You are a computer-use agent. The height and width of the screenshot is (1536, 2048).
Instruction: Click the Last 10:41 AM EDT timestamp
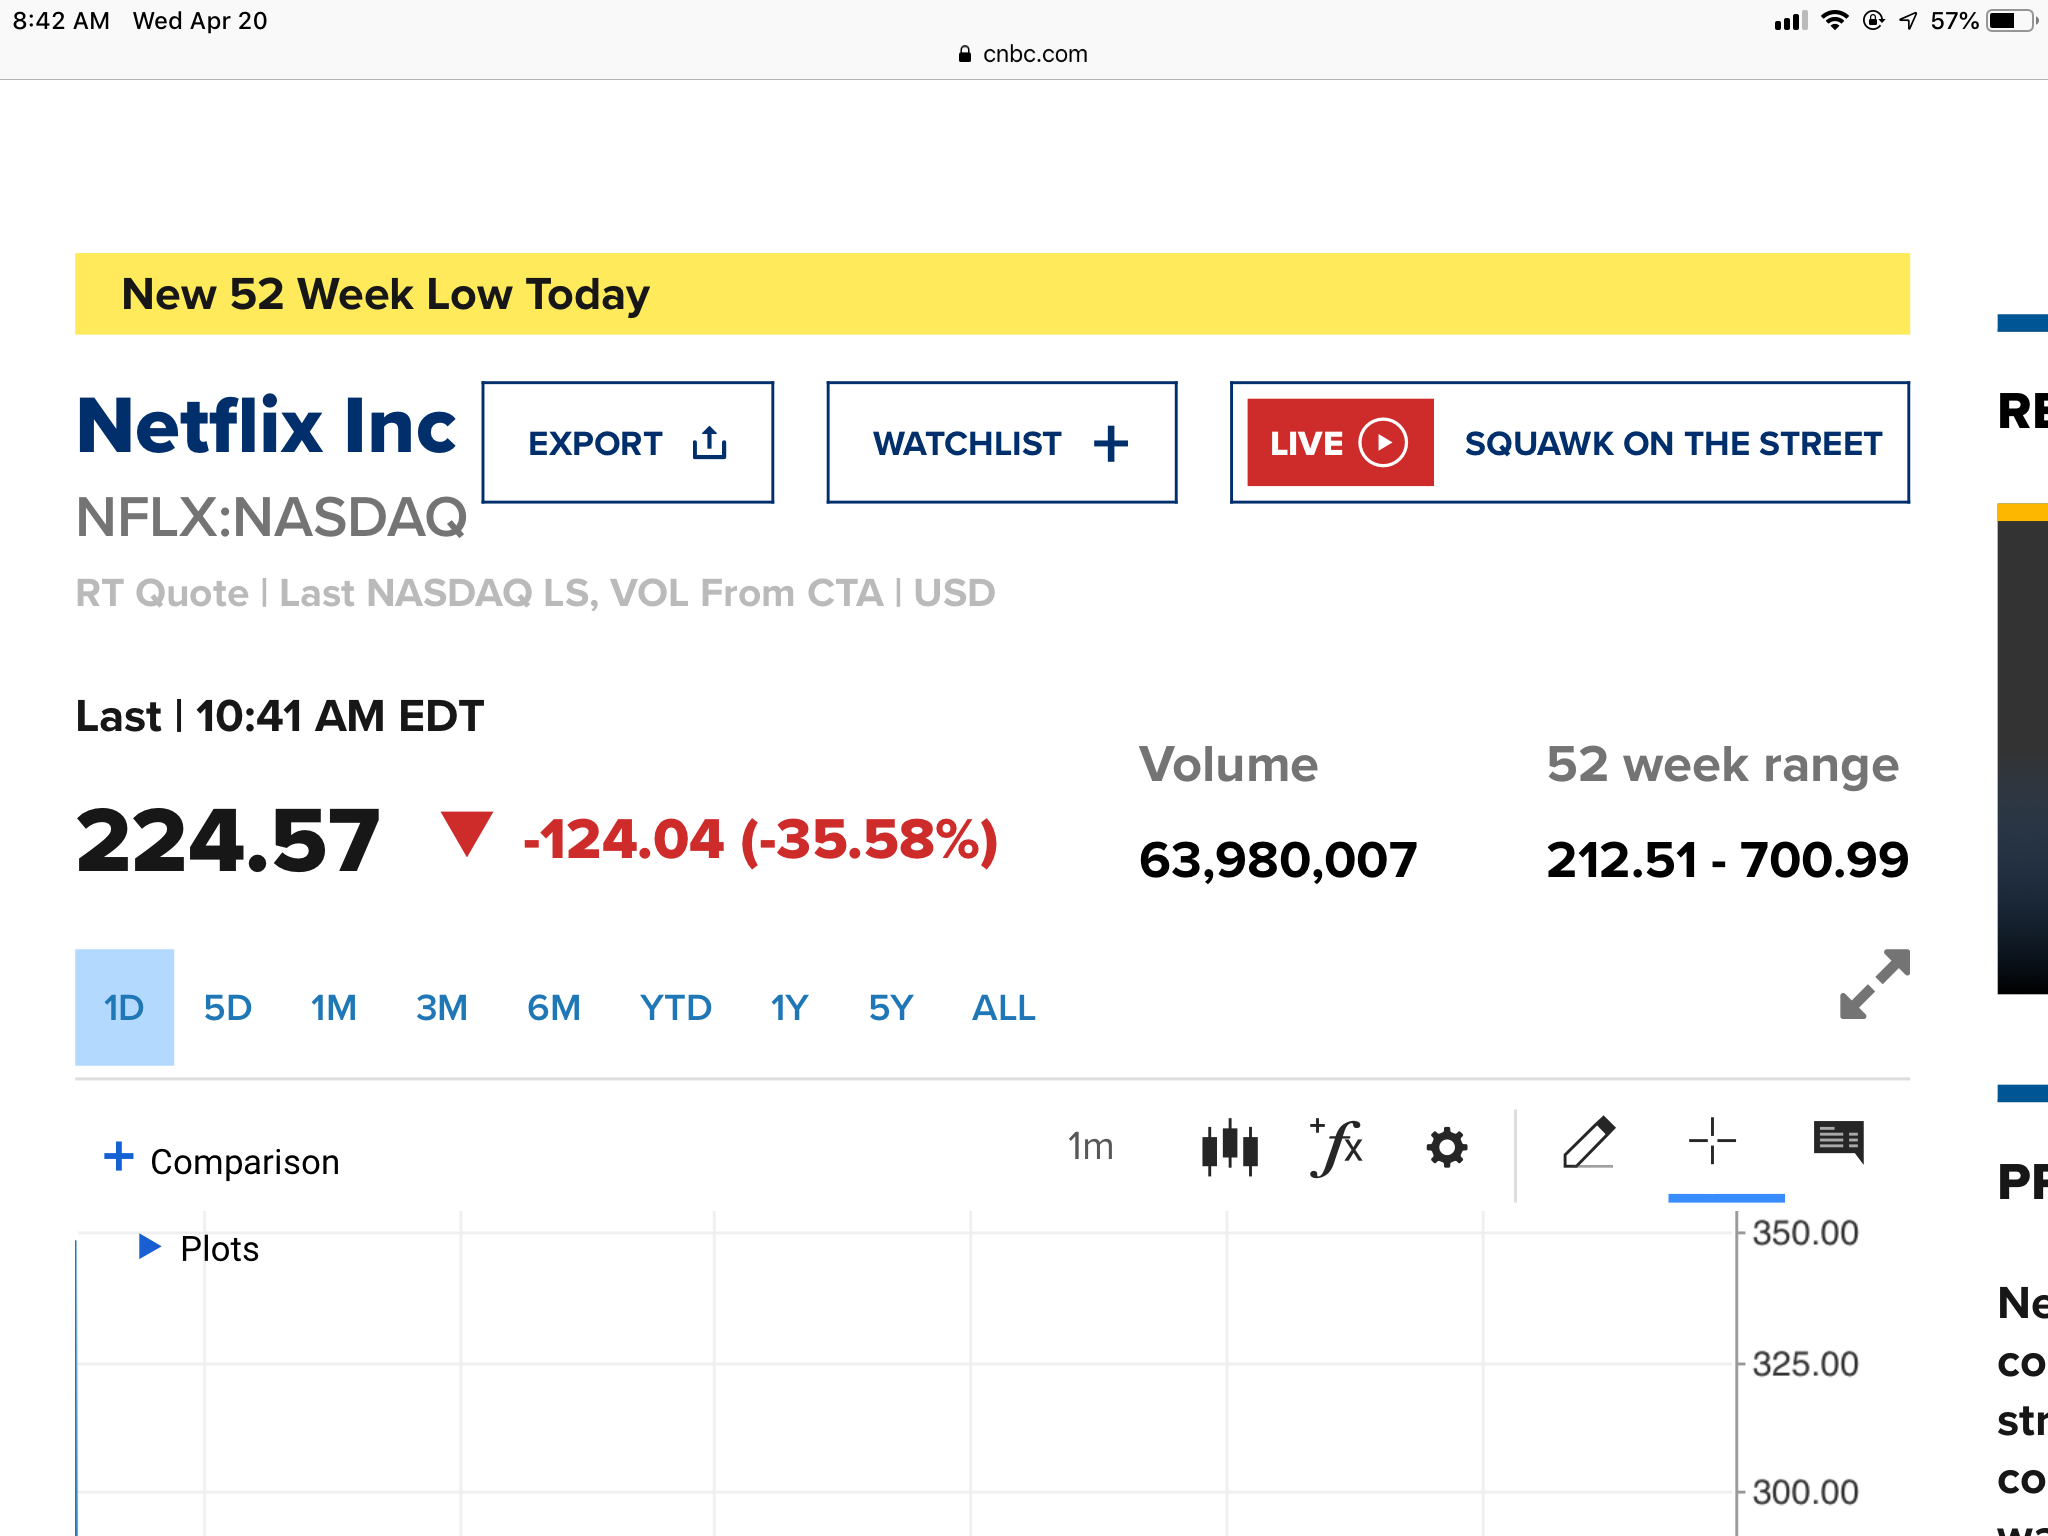280,716
